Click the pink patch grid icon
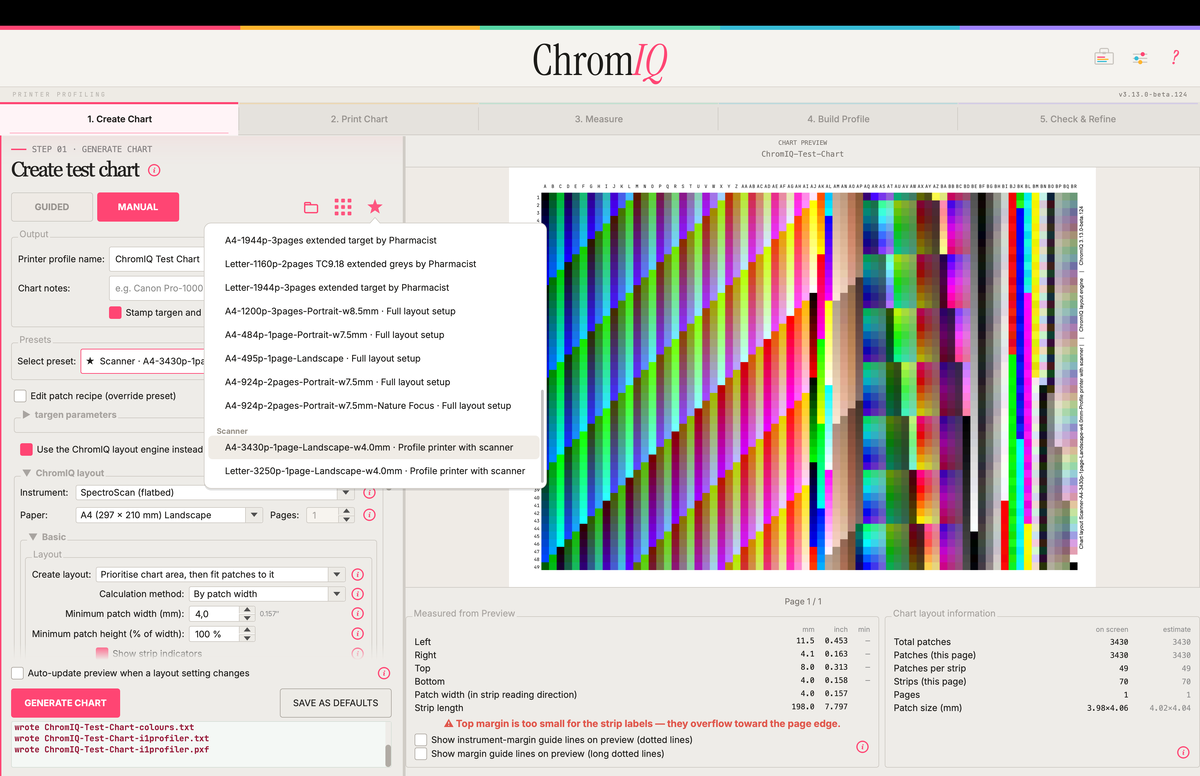Screen dimensions: 1200x776 pyautogui.click(x=343, y=207)
